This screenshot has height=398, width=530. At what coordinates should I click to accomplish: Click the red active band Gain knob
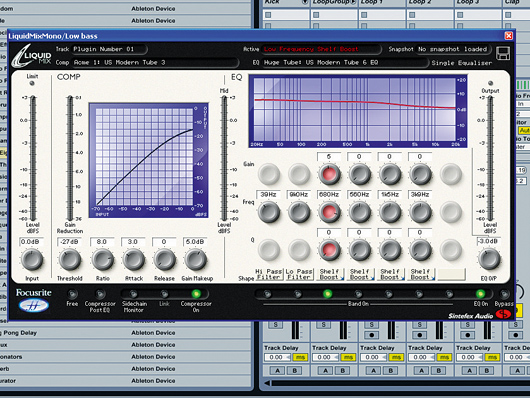point(329,174)
